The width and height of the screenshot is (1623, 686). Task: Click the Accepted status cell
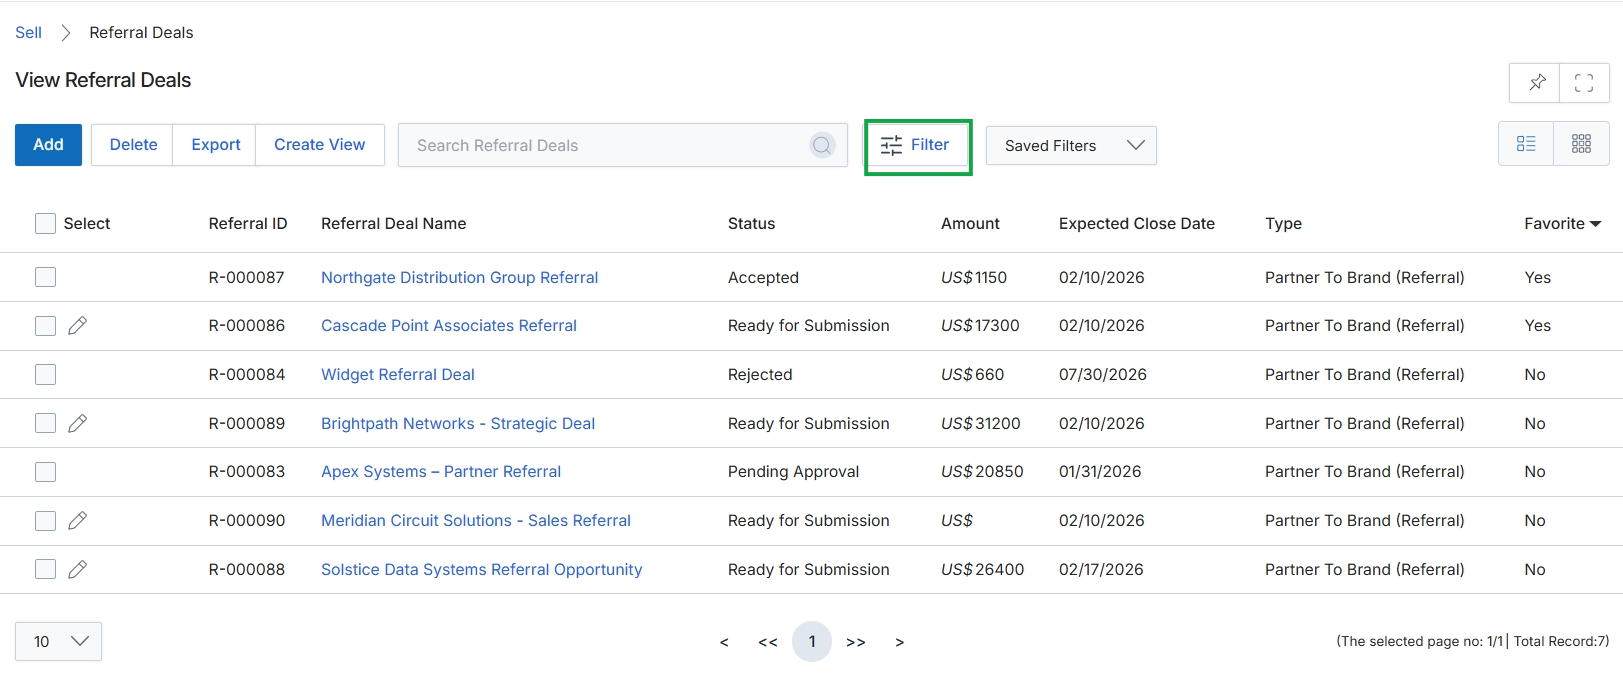click(763, 277)
